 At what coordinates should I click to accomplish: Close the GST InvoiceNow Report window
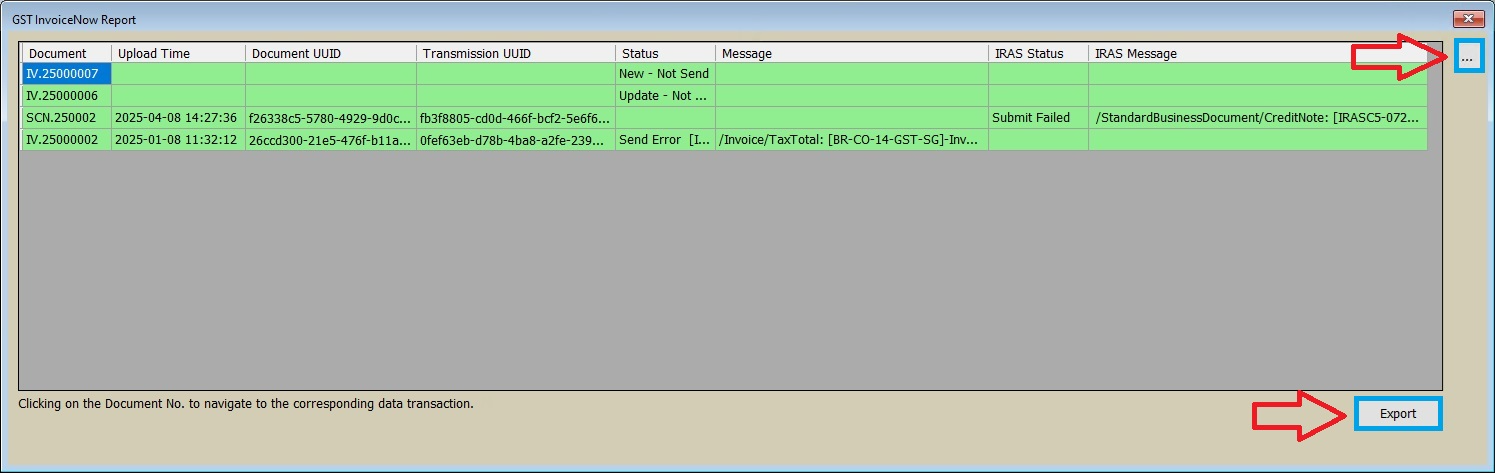pos(1468,19)
